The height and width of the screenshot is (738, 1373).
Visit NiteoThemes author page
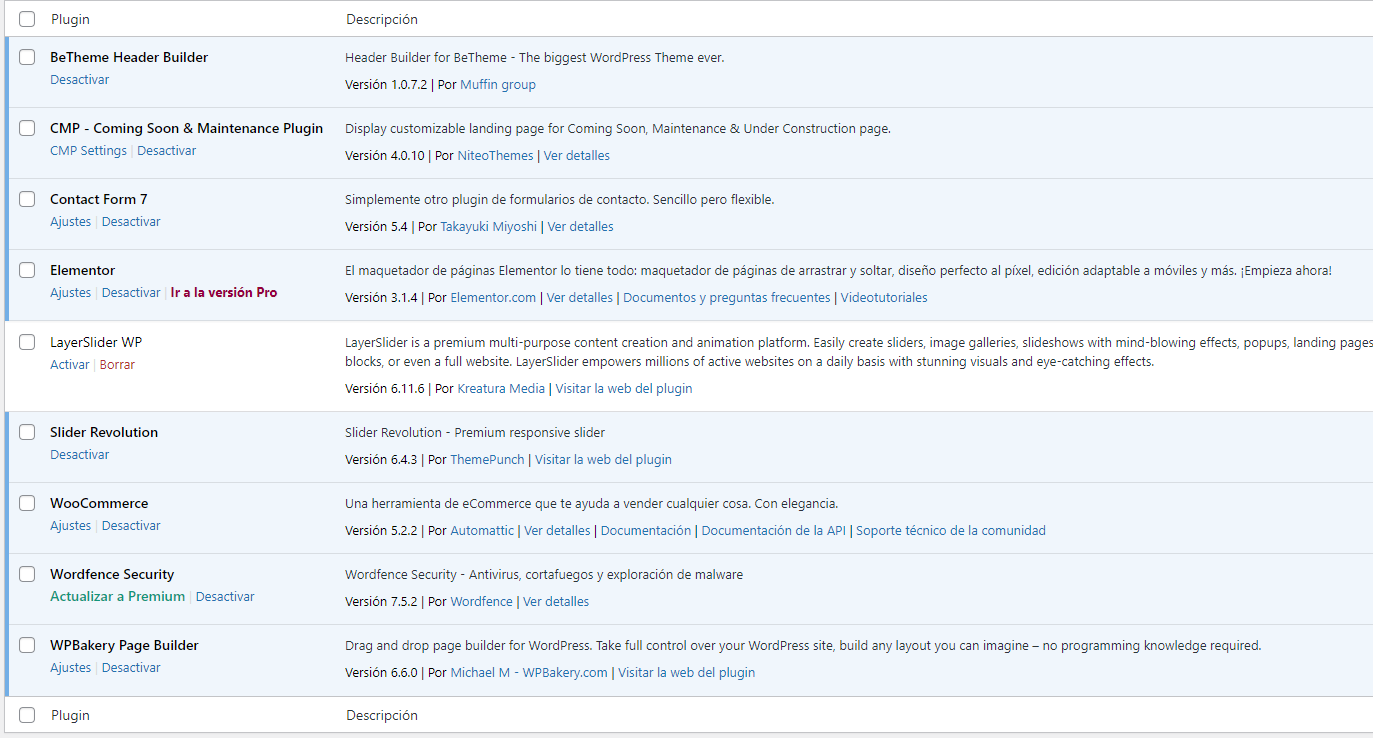click(x=495, y=156)
